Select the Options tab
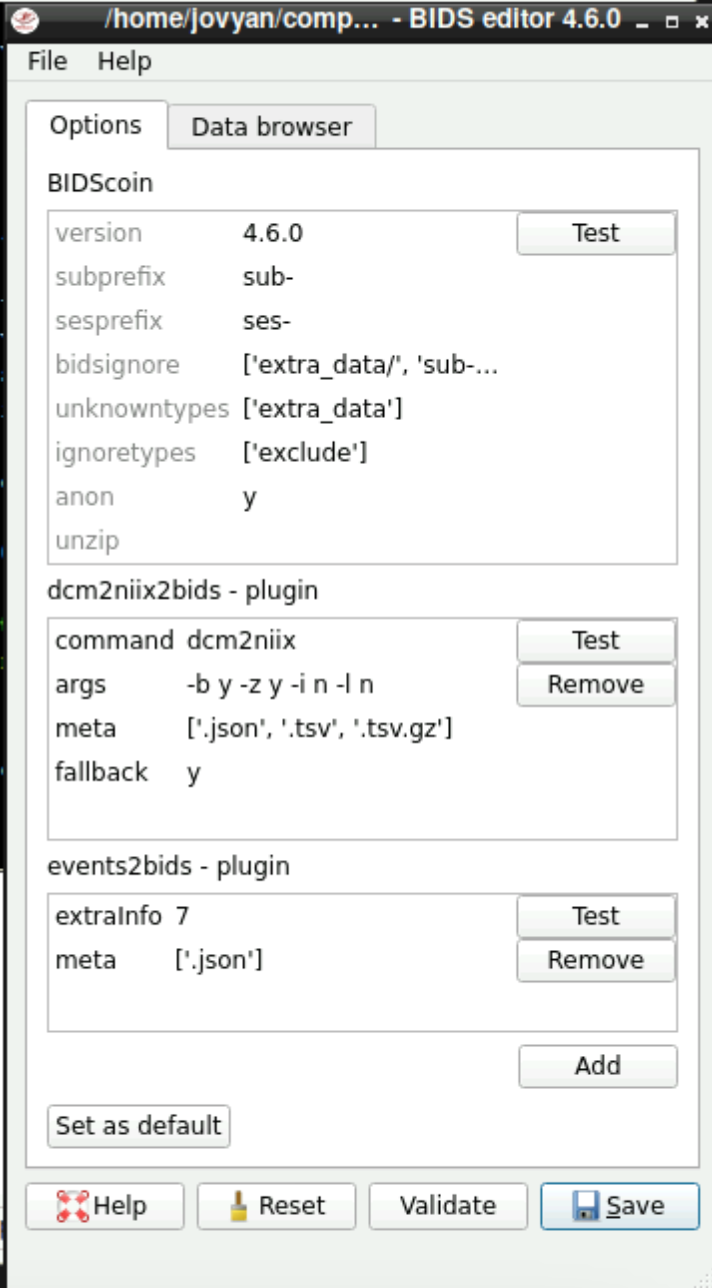Screen dimensions: 712x1288 [96, 125]
